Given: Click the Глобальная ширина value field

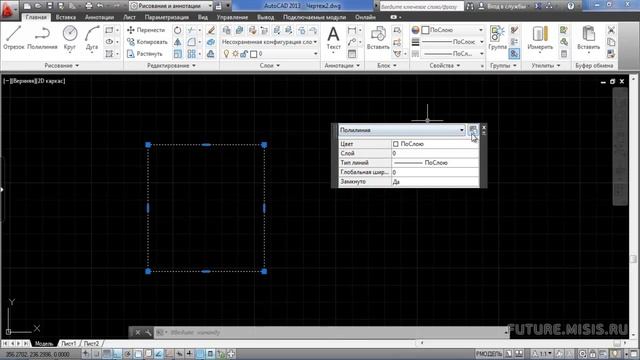Looking at the screenshot, I should coord(435,172).
